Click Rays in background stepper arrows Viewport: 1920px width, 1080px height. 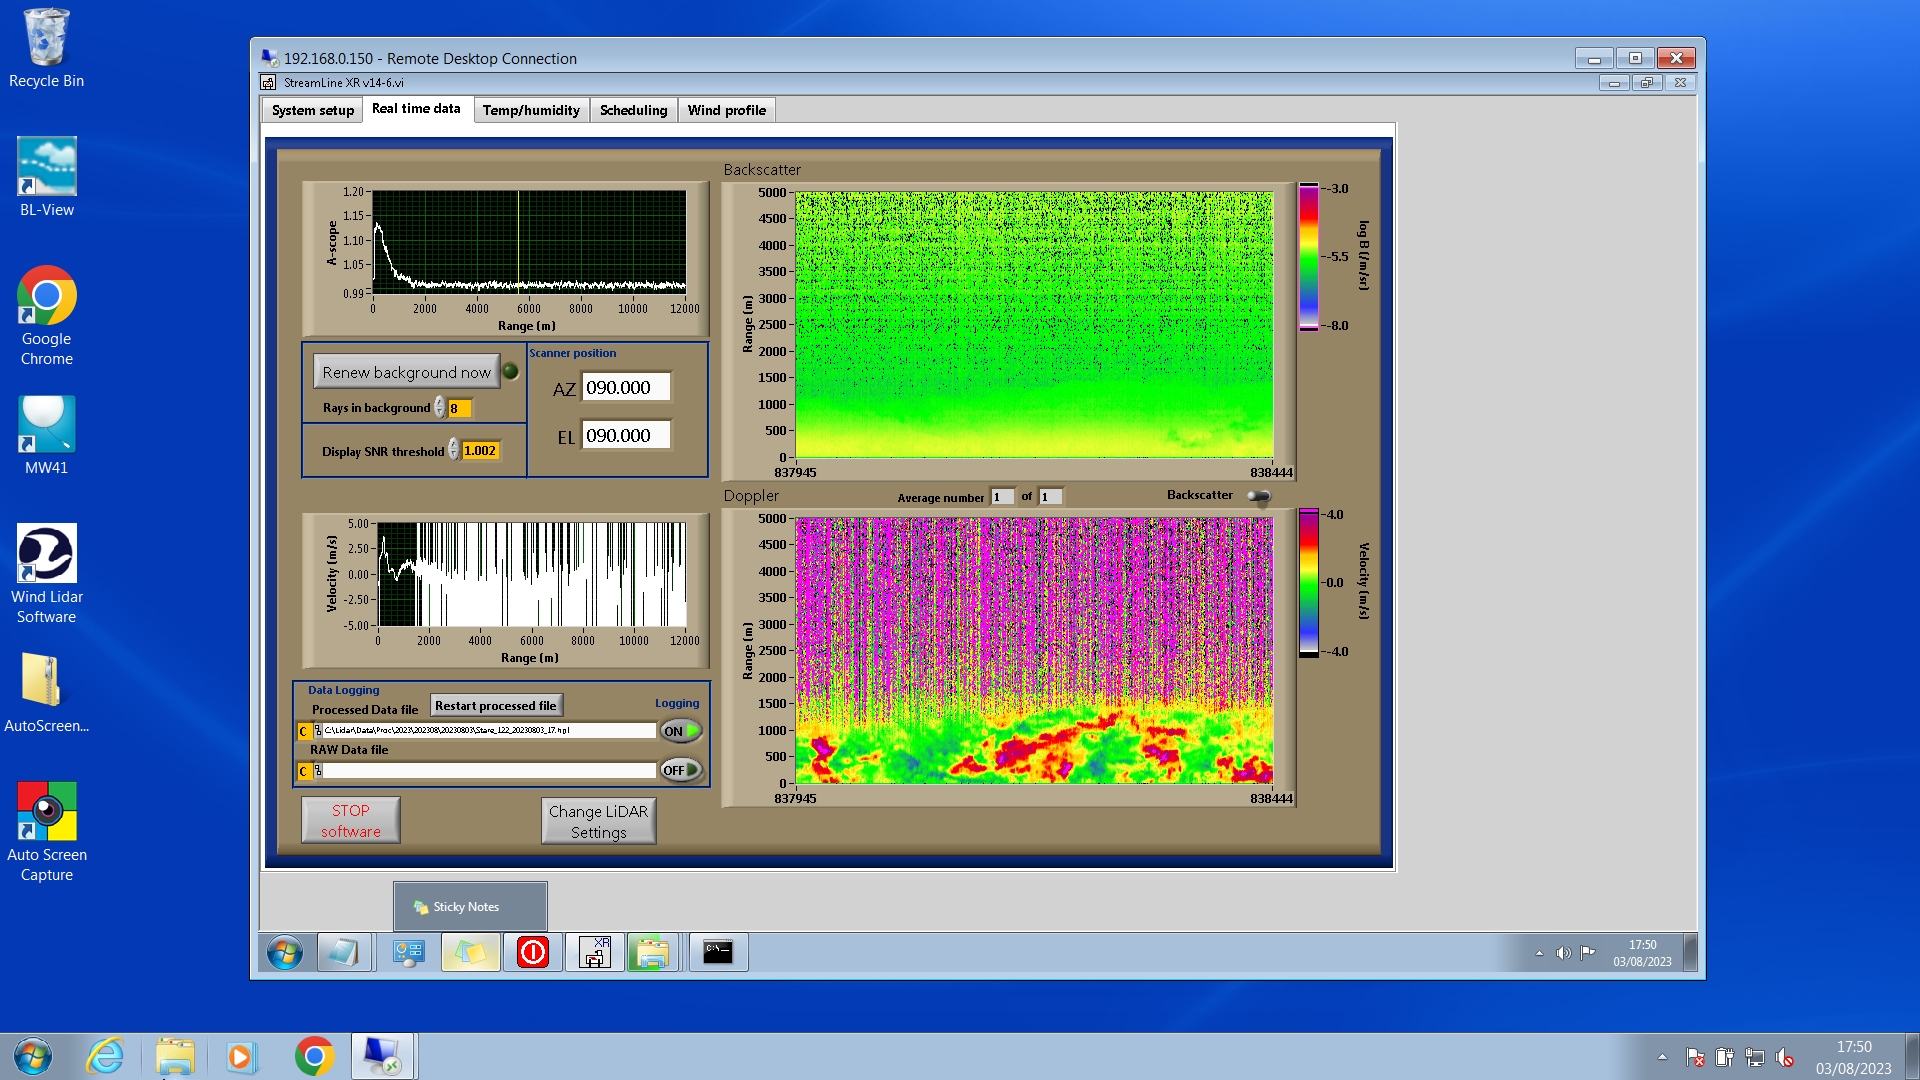coord(439,408)
